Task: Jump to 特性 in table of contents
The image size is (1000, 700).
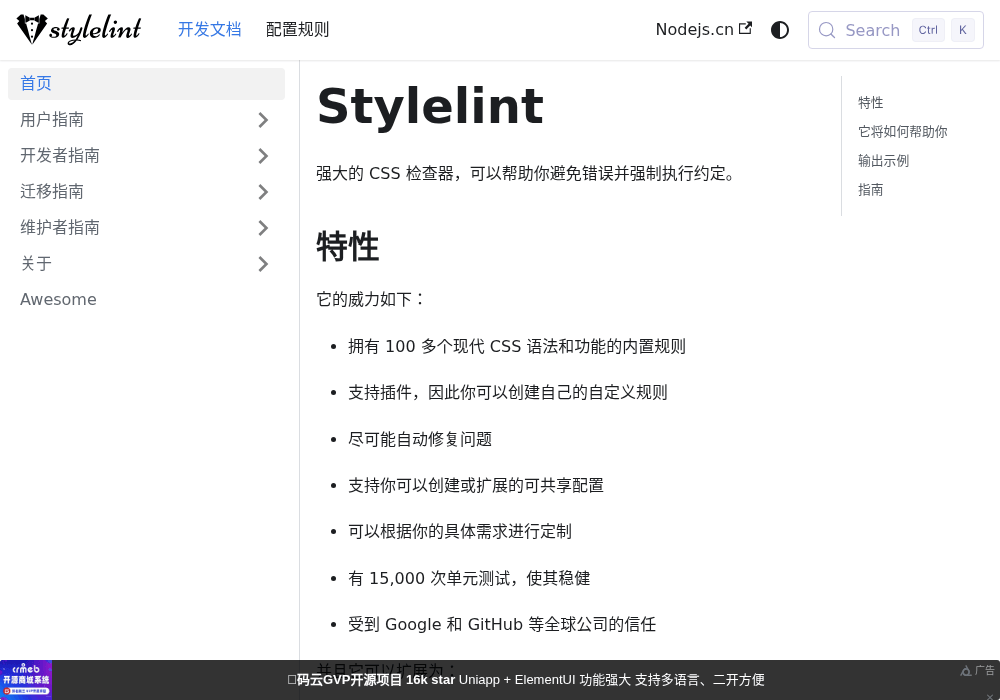Action: coord(871,103)
